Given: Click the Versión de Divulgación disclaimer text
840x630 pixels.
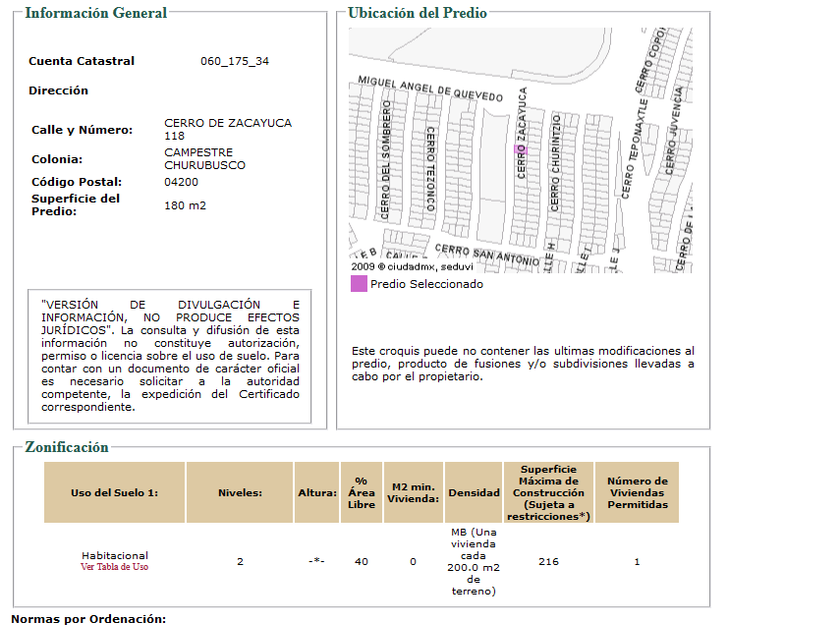Looking at the screenshot, I should pyautogui.click(x=170, y=356).
